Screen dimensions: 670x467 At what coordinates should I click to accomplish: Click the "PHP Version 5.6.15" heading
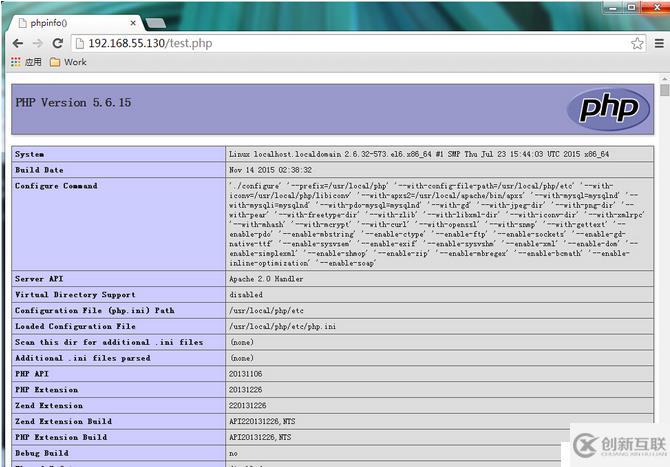pyautogui.click(x=73, y=103)
